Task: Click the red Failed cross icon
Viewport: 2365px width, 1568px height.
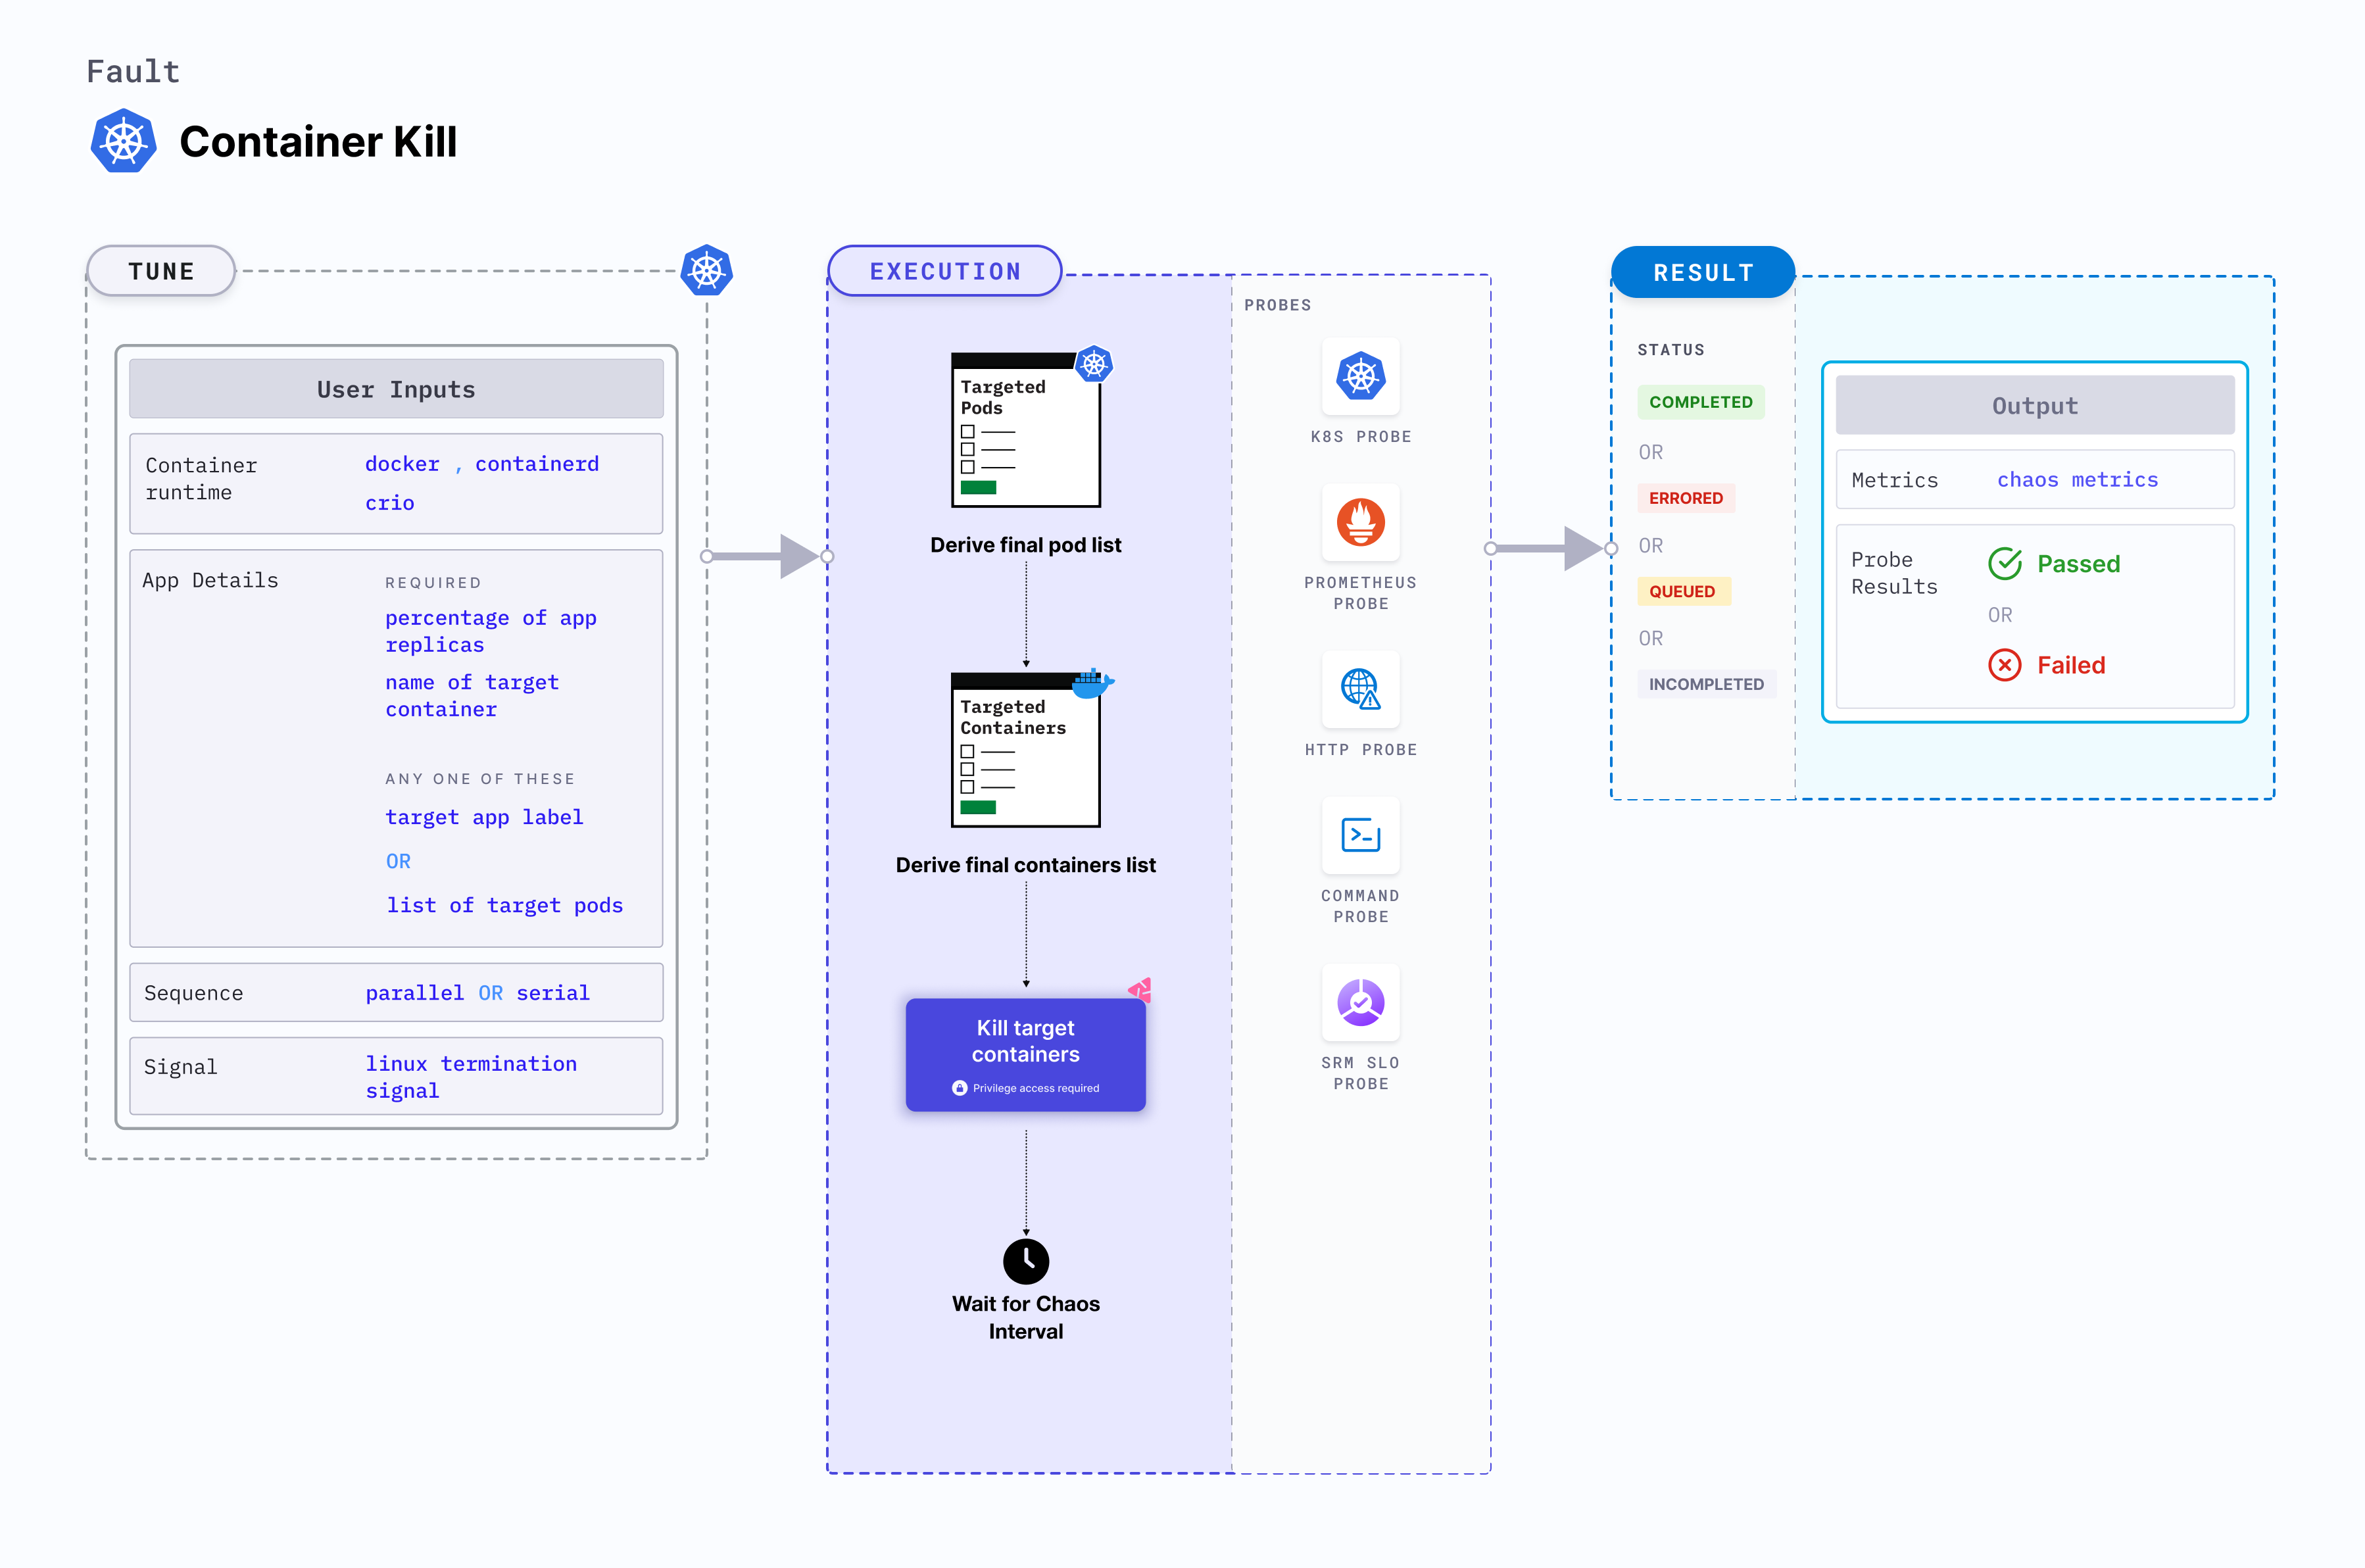Action: point(2004,665)
